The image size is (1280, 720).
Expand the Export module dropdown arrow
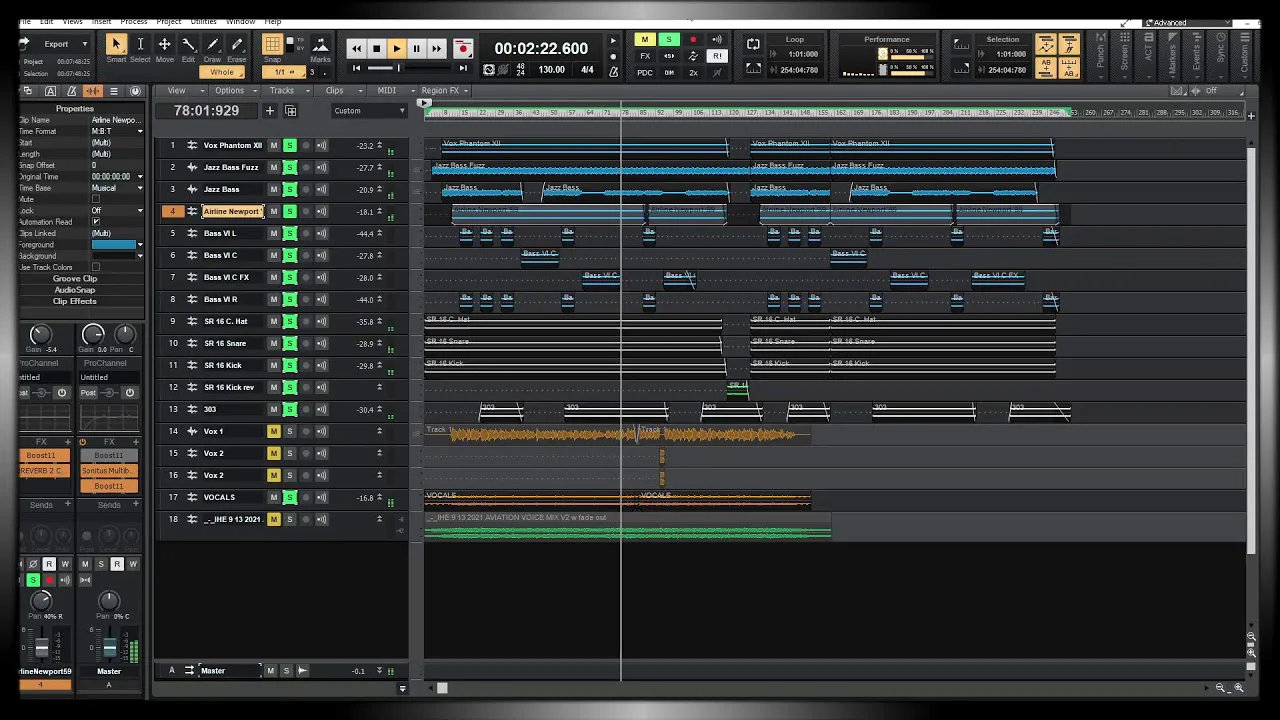click(84, 44)
